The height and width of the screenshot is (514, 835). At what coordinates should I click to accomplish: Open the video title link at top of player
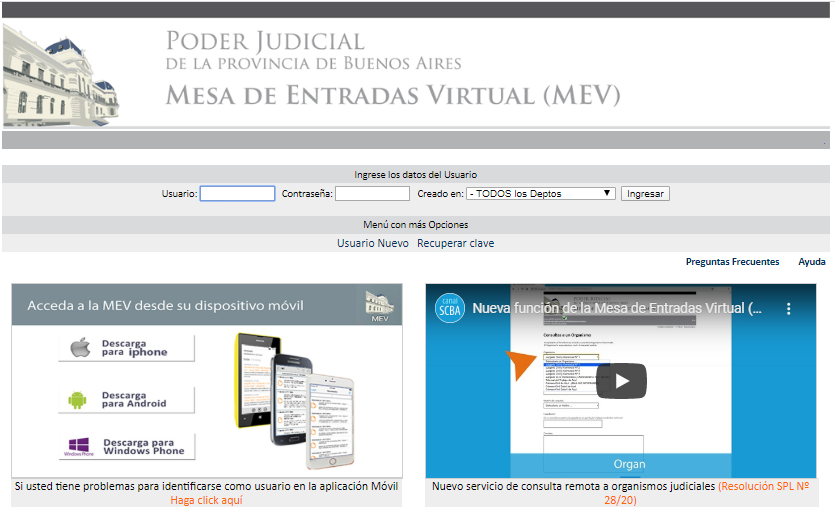coord(616,309)
